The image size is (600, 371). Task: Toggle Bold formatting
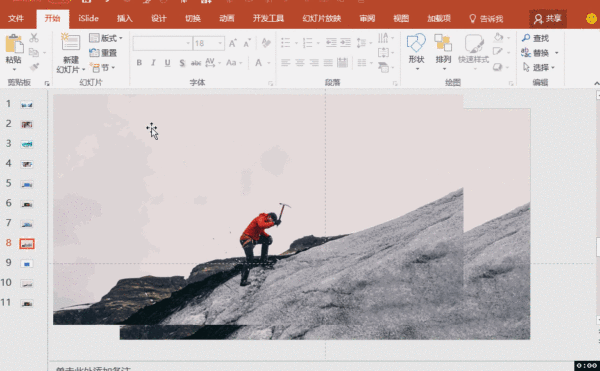[139, 63]
